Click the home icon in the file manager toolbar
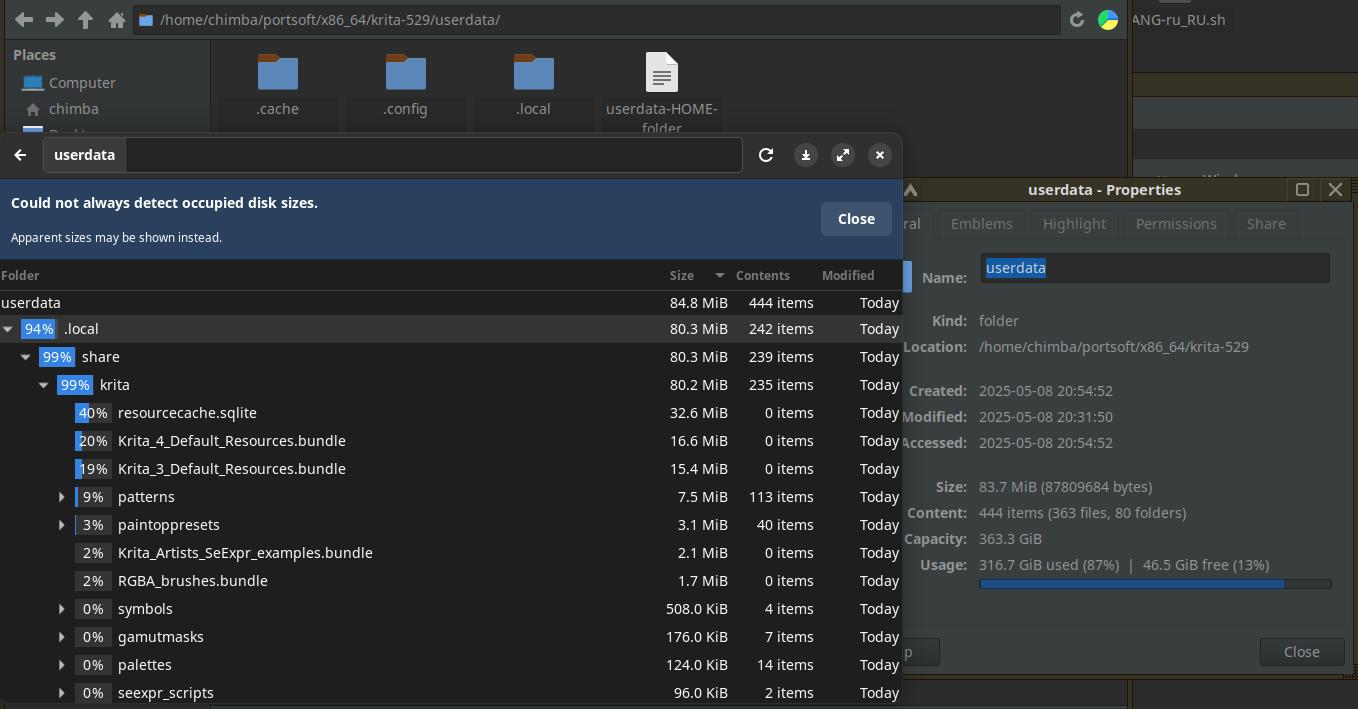Viewport: 1358px width, 709px height. tap(116, 20)
